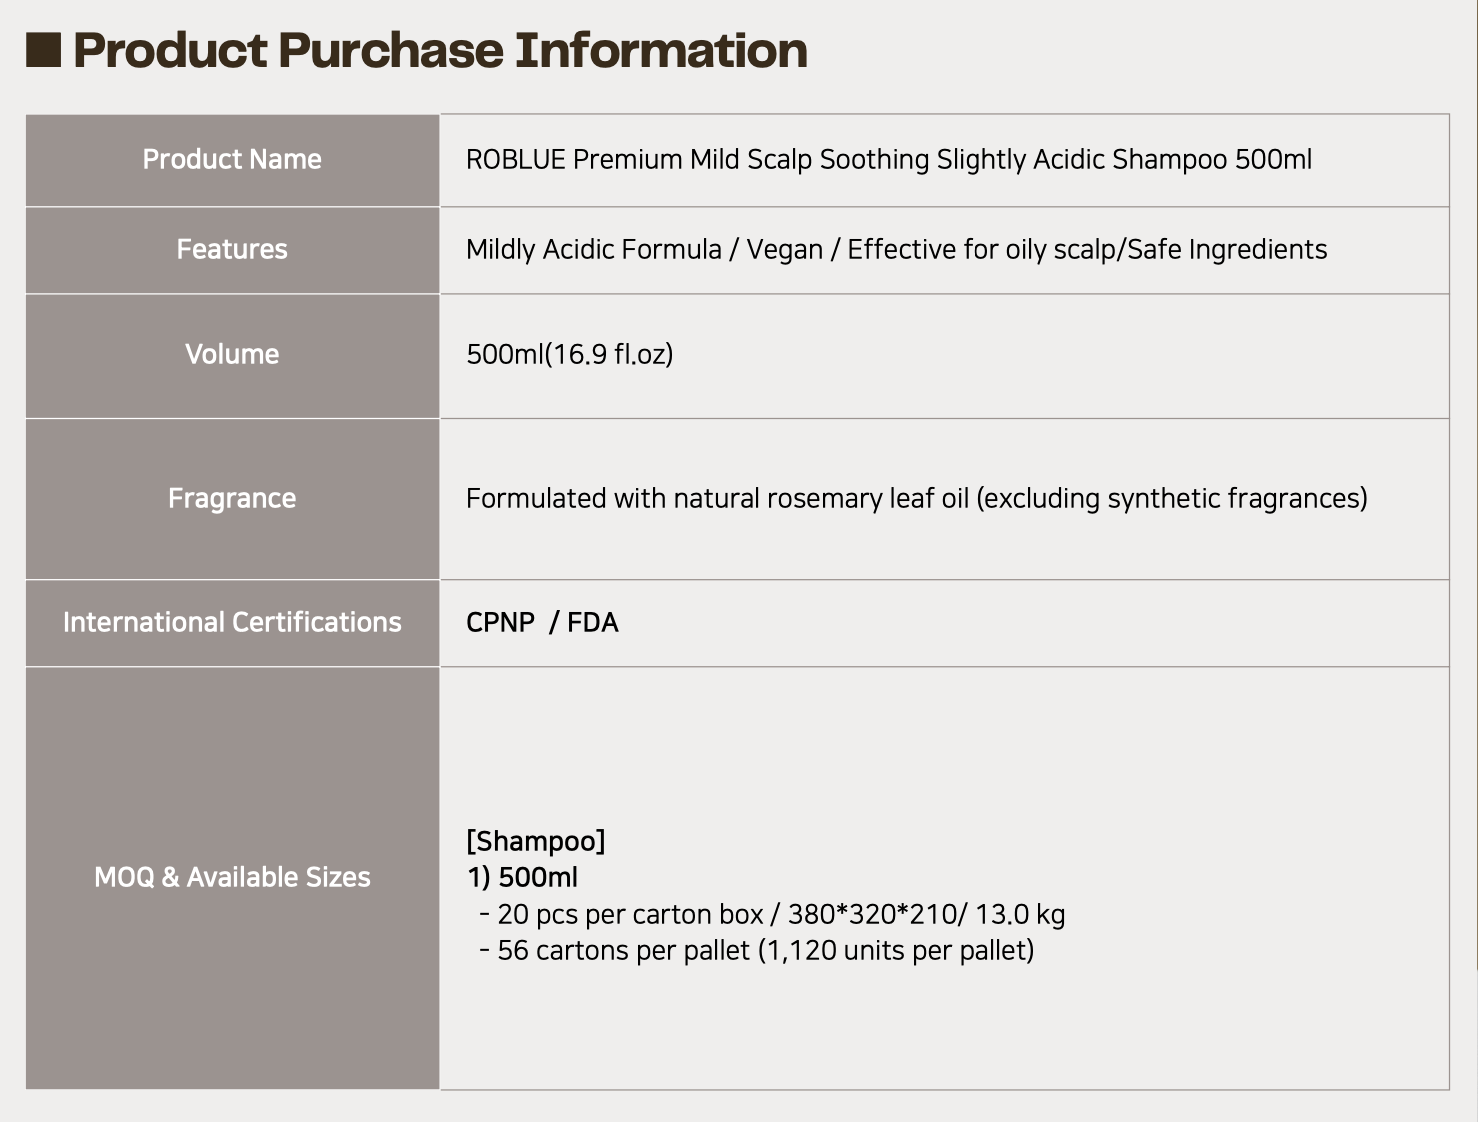
Task: Click the Product Purchase Information heading
Action: [x=440, y=50]
